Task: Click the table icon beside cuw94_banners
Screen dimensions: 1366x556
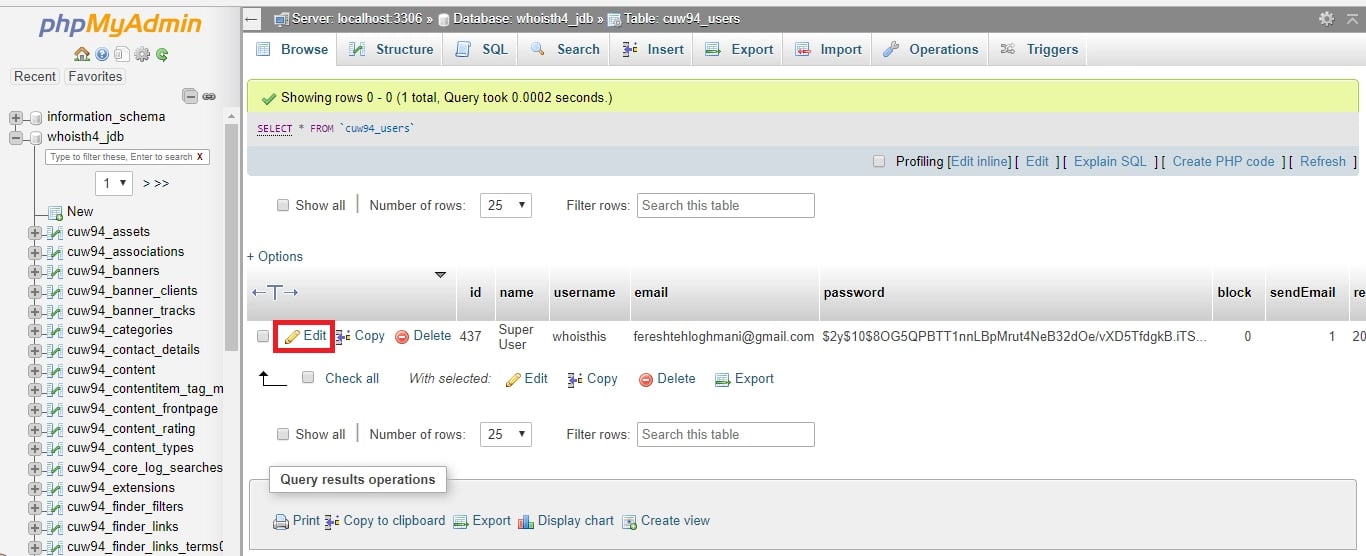Action: (55, 271)
